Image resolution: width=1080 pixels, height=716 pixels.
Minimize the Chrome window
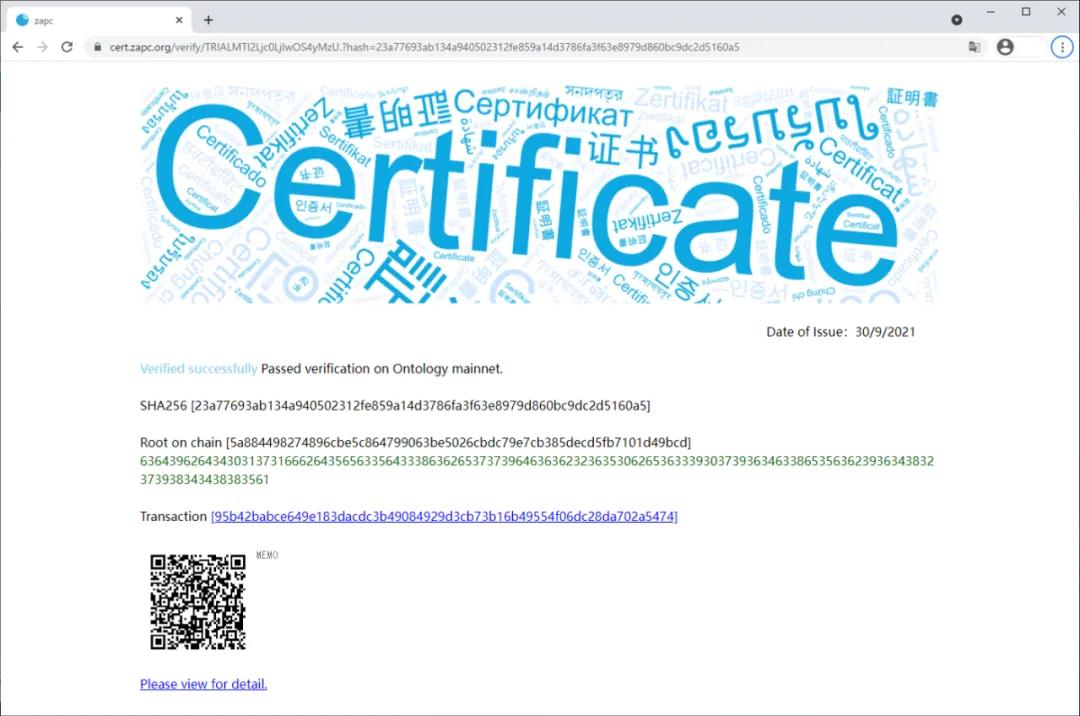click(991, 12)
